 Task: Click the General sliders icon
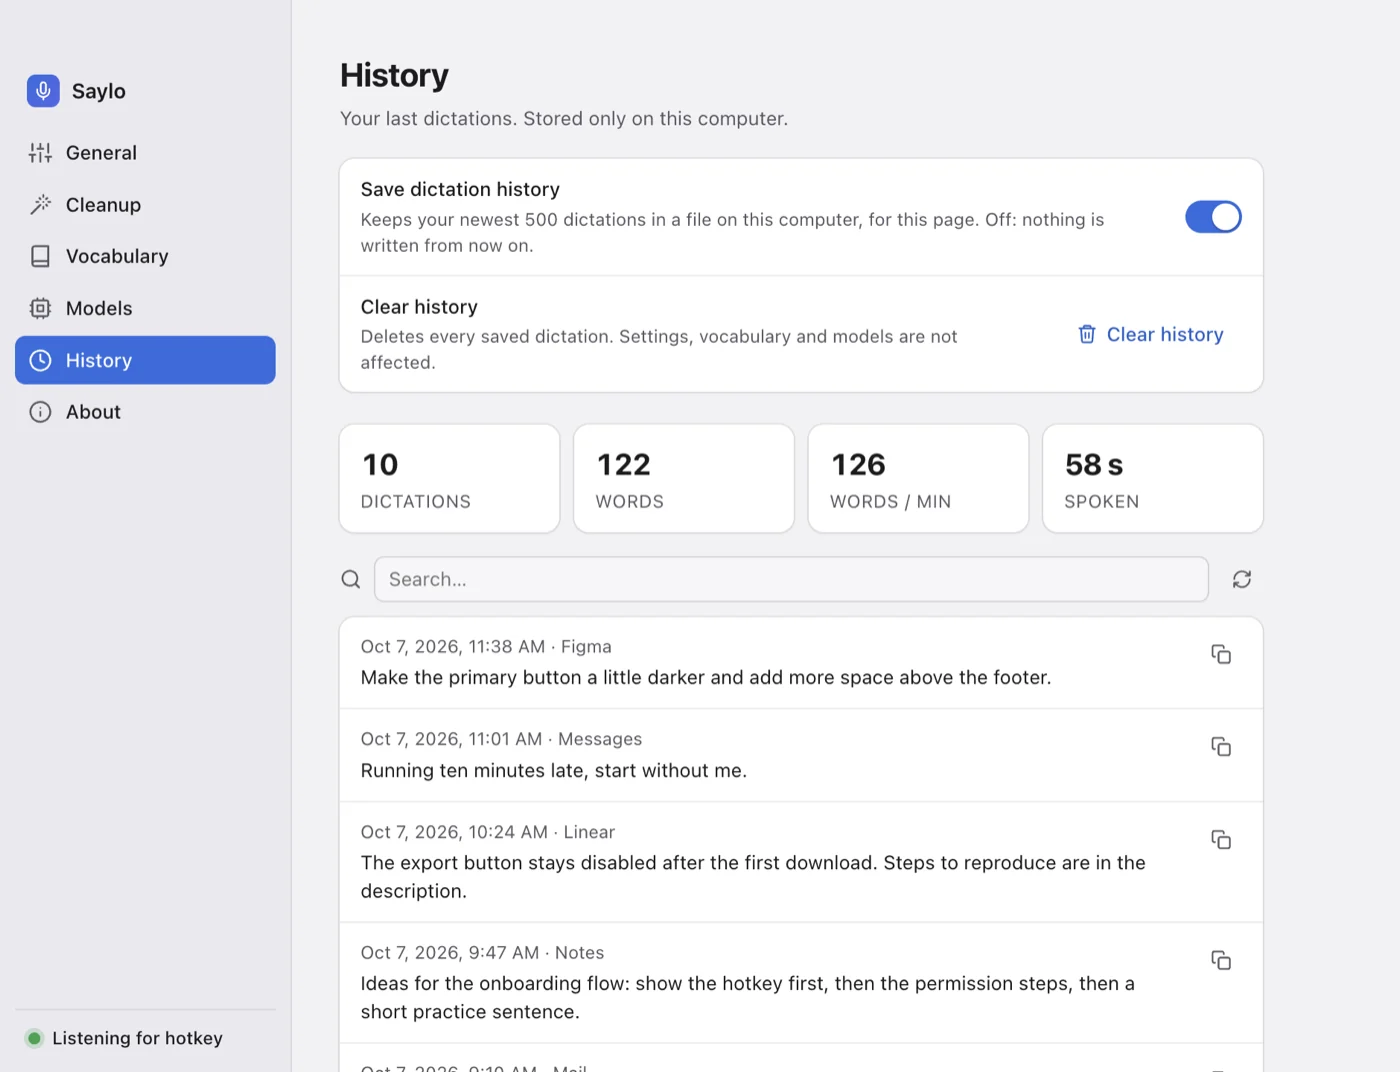(40, 153)
